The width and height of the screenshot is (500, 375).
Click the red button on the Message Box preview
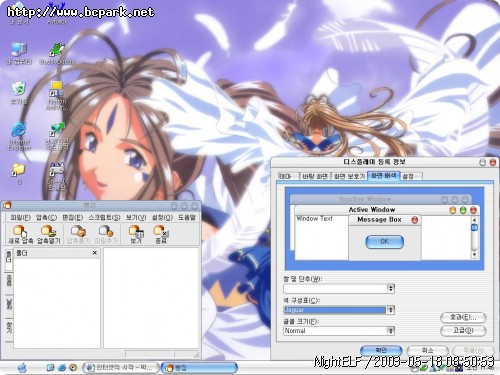(415, 220)
